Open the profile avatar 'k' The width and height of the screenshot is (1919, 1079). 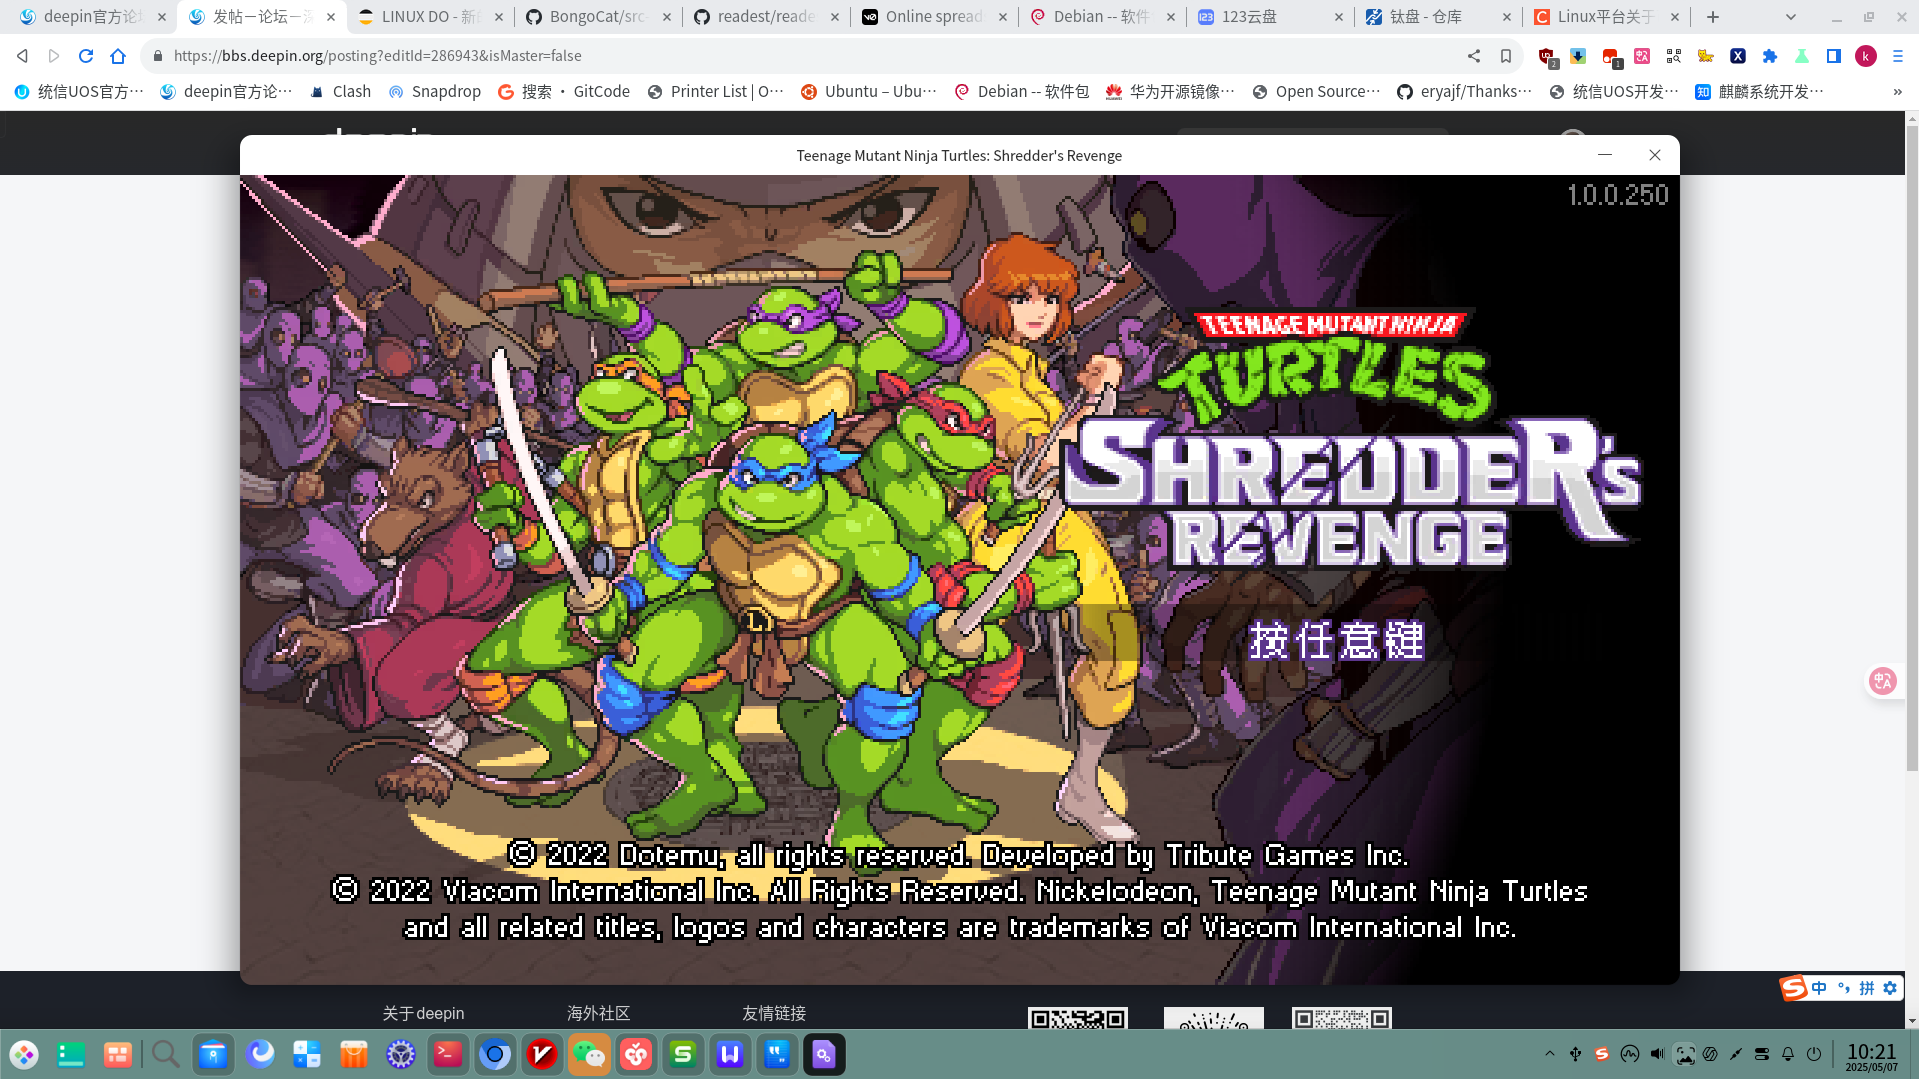pos(1866,56)
